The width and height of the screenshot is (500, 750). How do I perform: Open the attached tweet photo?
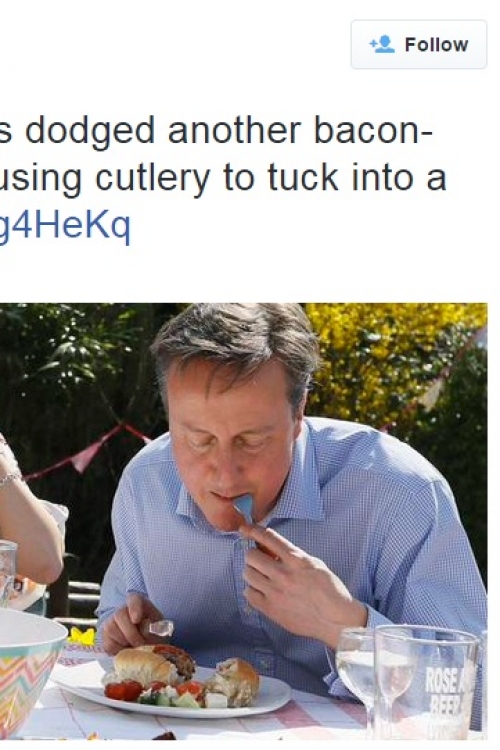click(x=244, y=521)
